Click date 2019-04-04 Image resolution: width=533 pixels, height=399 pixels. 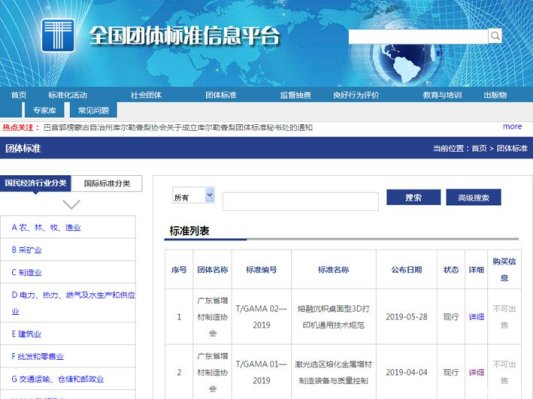(x=407, y=372)
